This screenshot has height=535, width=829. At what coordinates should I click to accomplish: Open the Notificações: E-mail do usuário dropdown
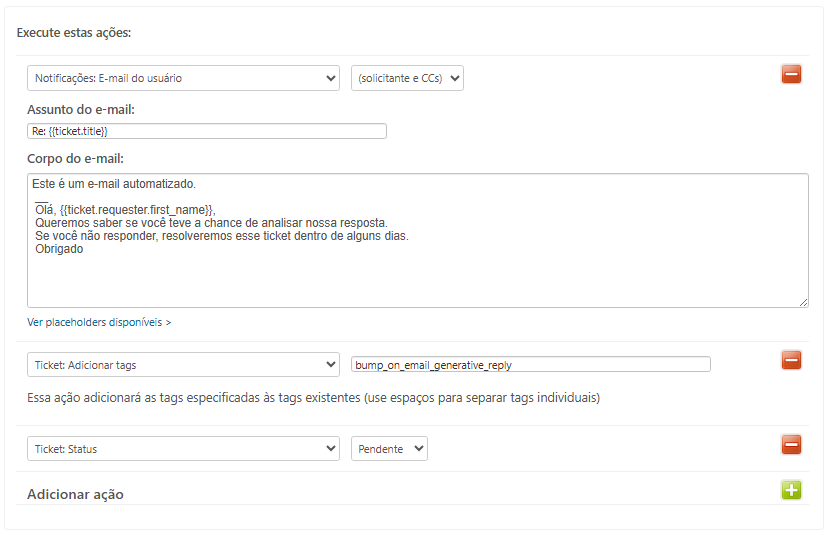pyautogui.click(x=183, y=78)
